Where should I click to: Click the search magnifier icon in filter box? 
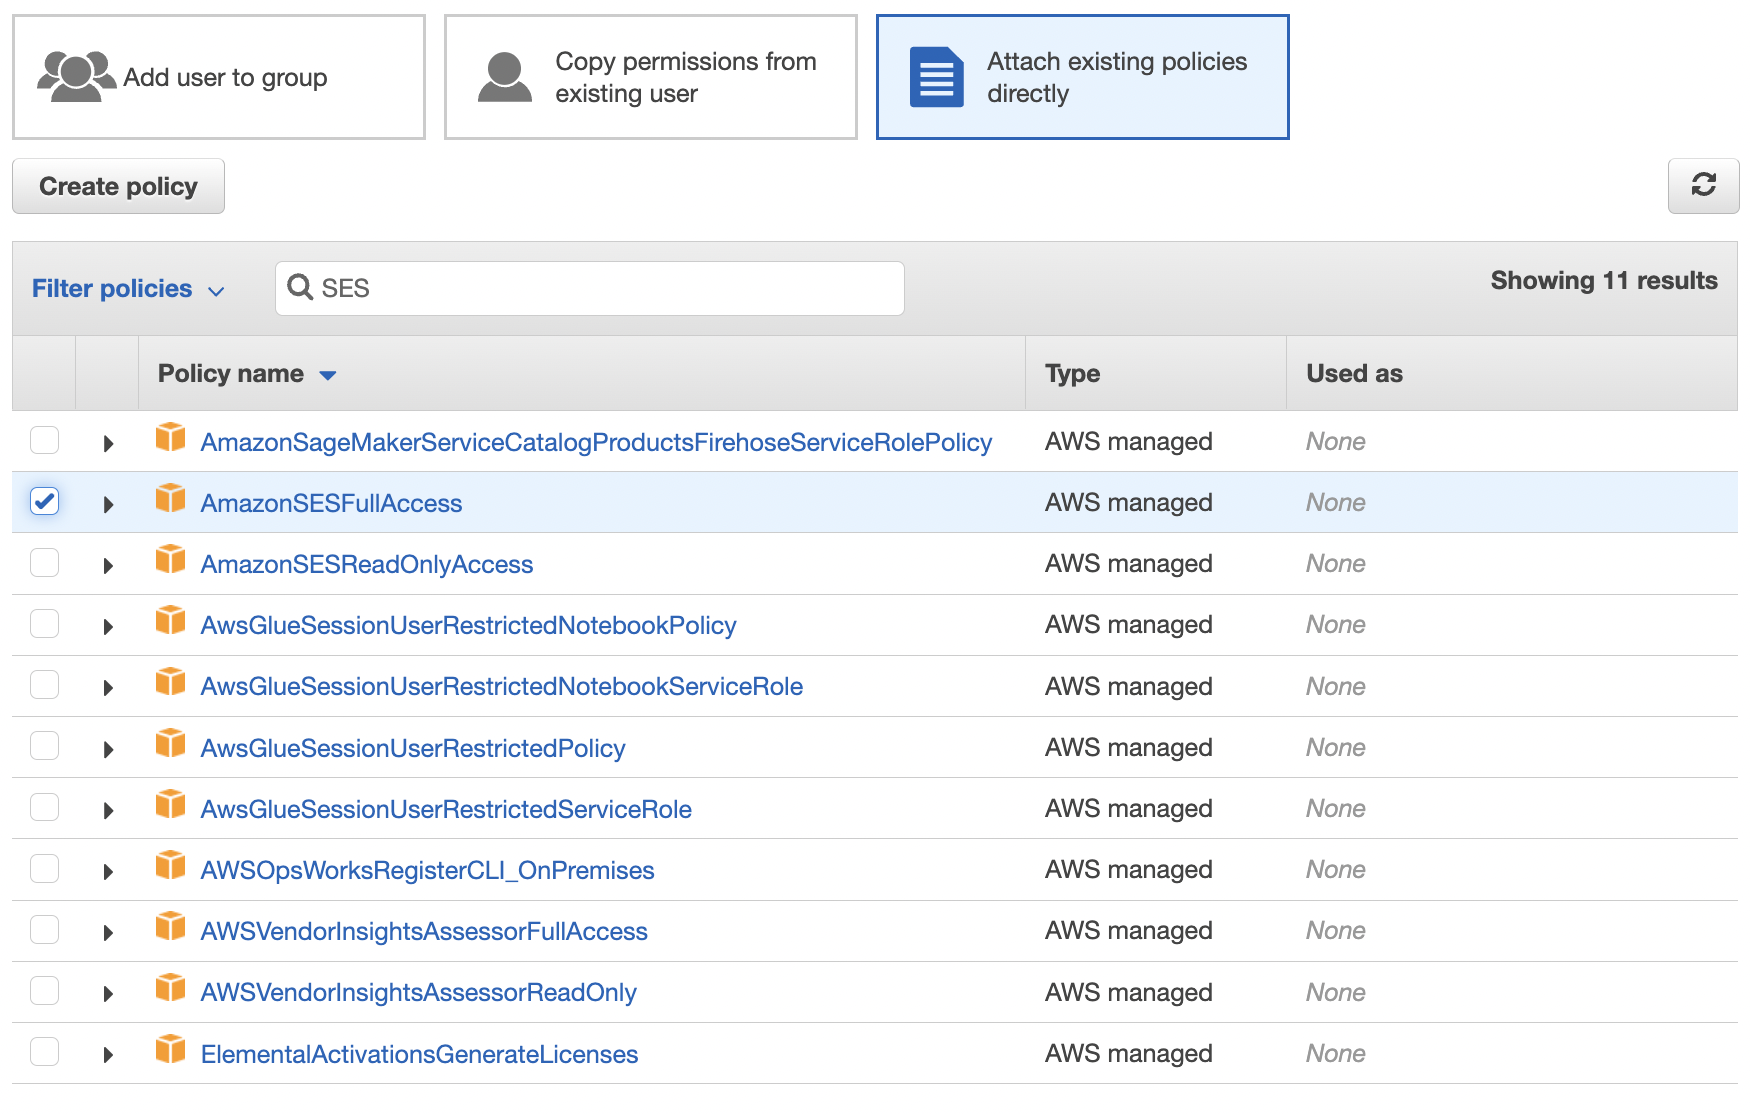(x=300, y=288)
